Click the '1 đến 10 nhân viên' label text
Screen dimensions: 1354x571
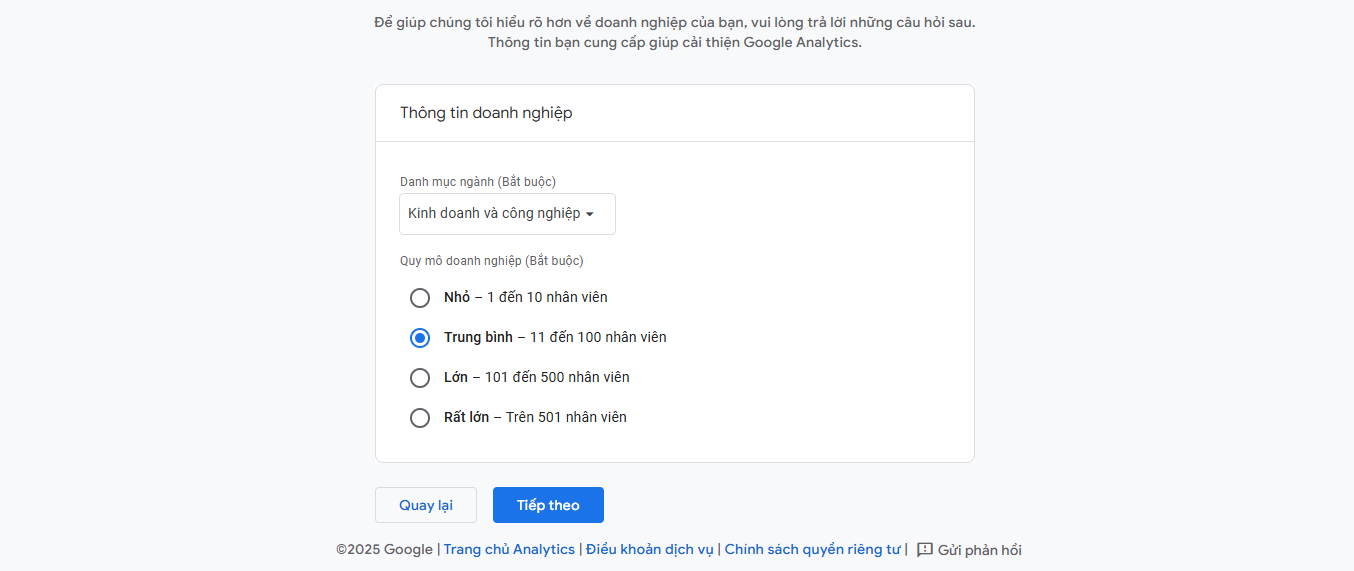547,297
